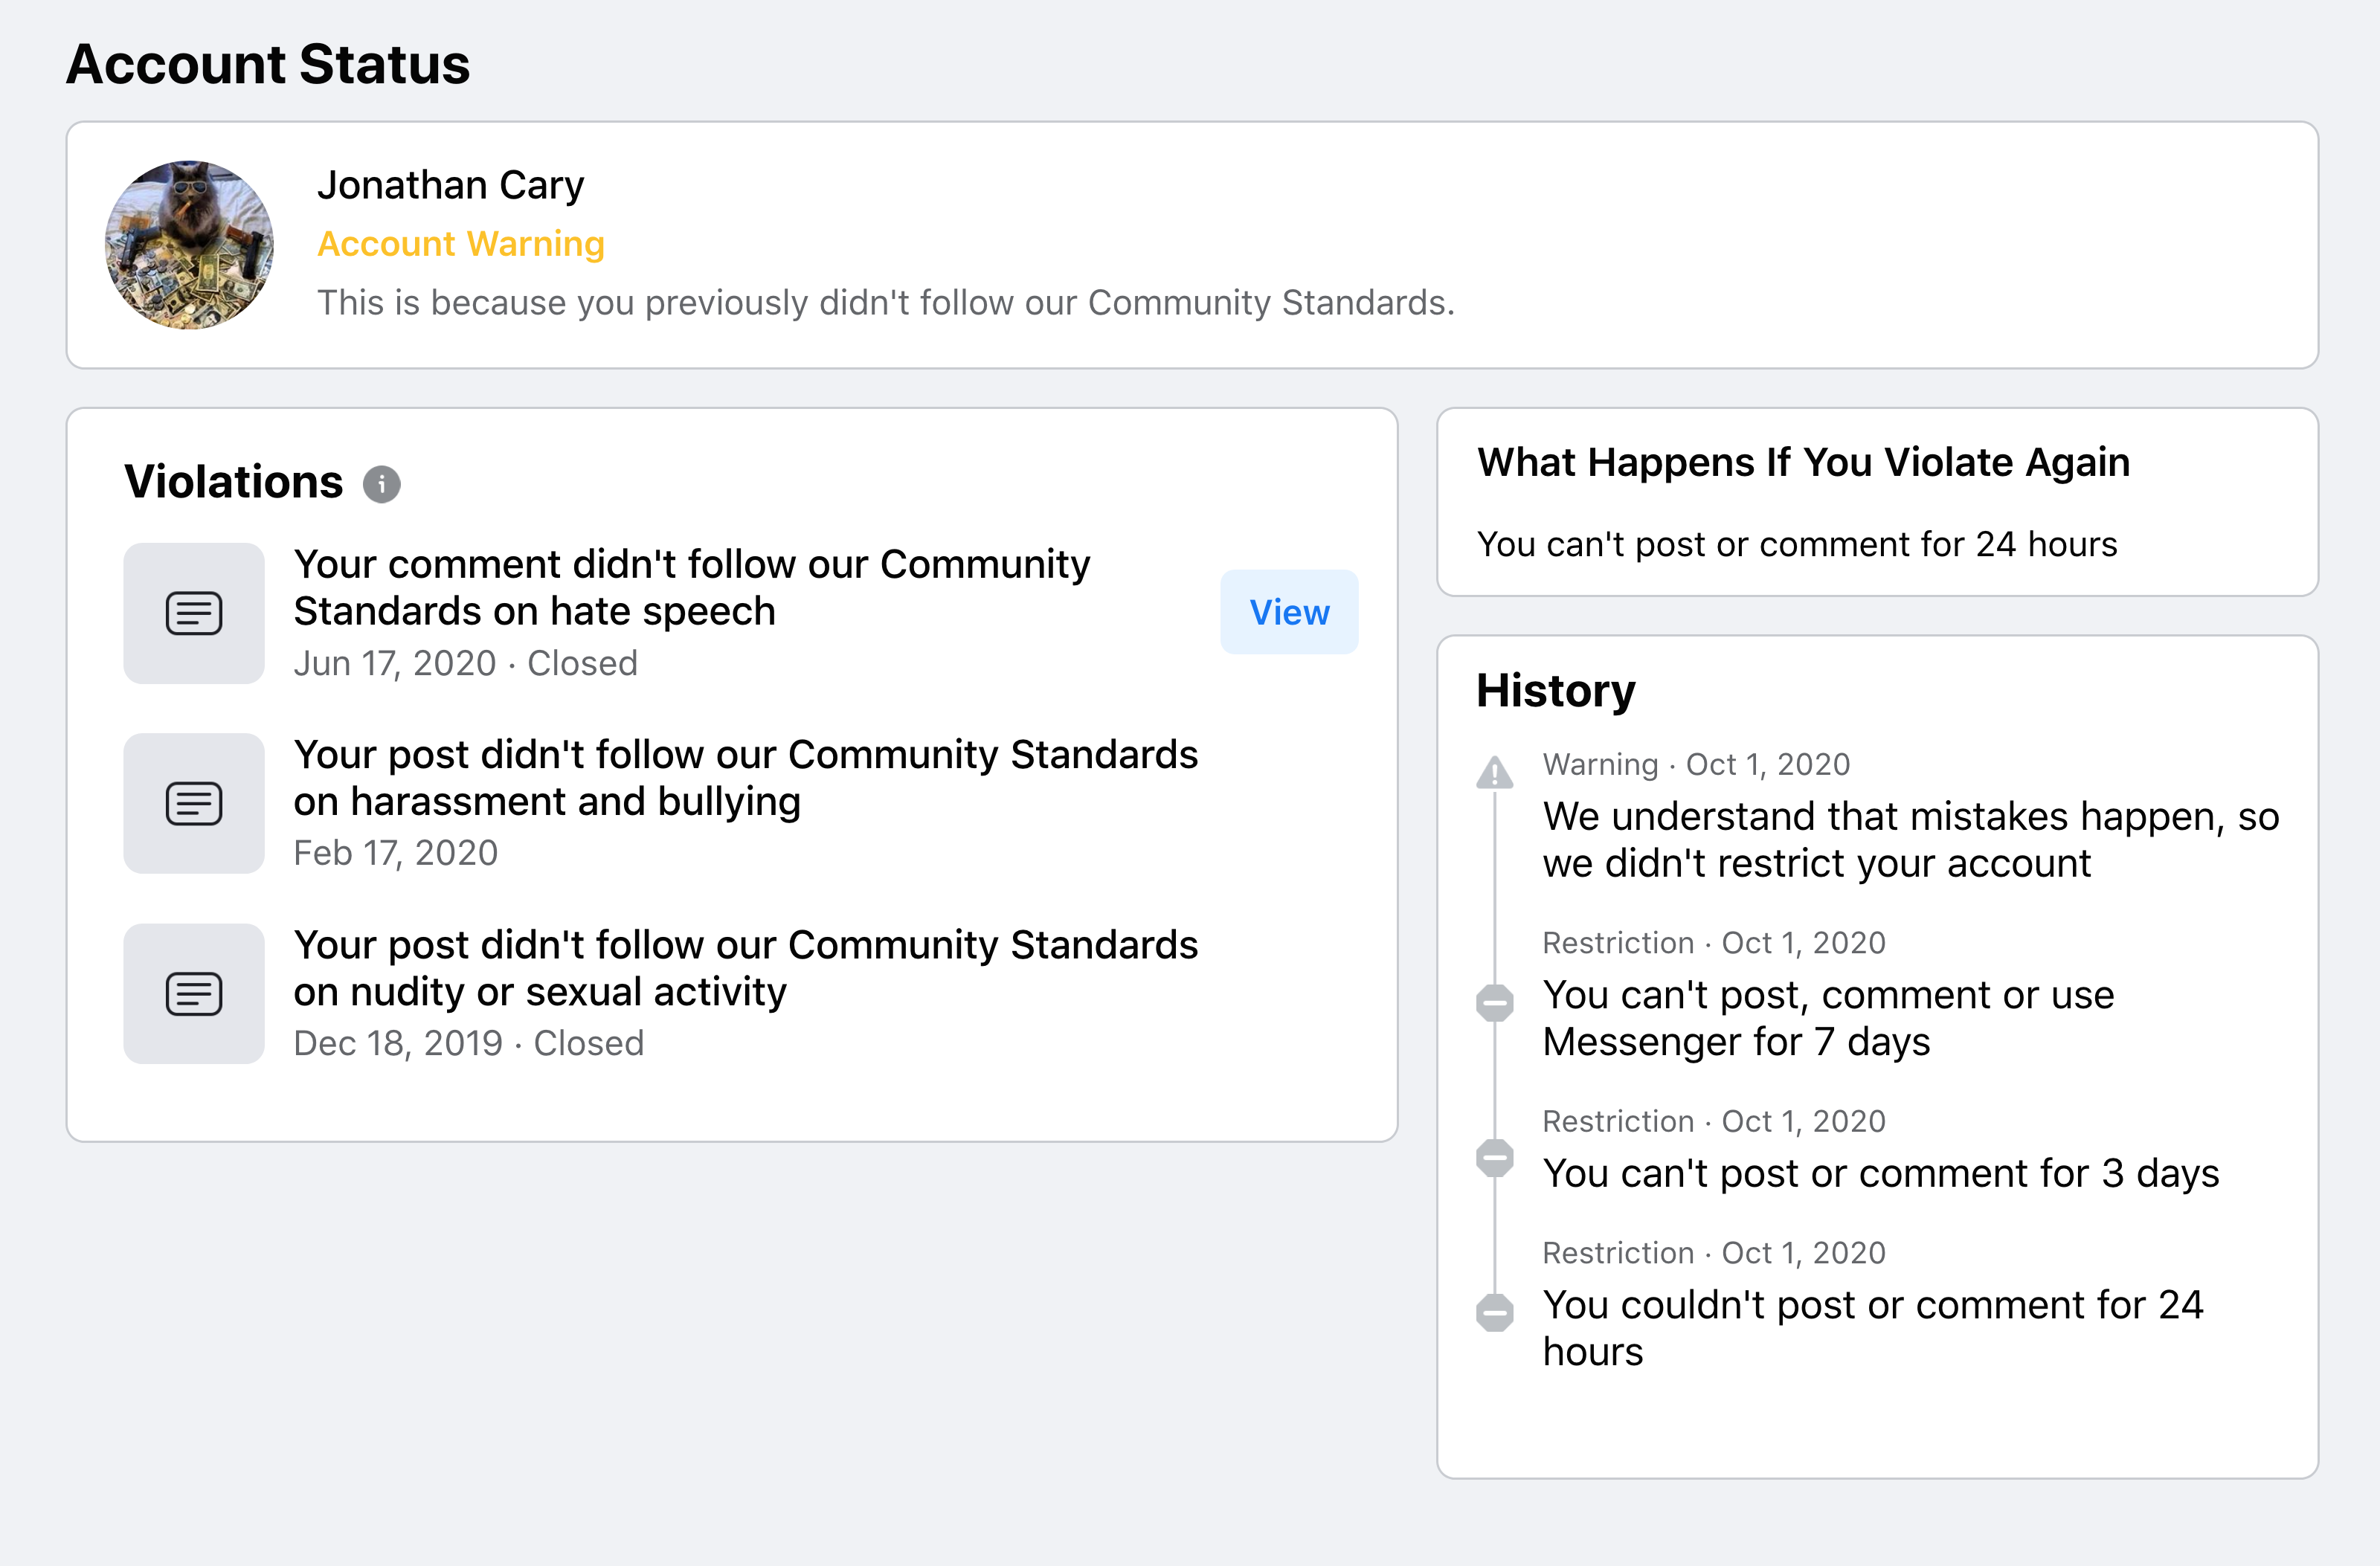Click the nudity or sexual activity violation icon
Screen dimensions: 2380x1566
(194, 993)
